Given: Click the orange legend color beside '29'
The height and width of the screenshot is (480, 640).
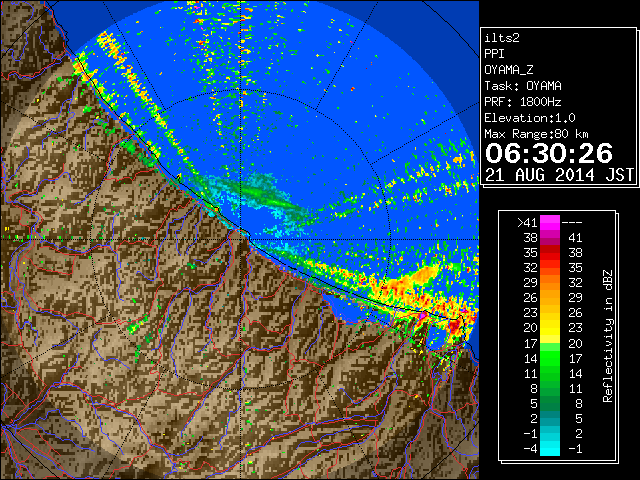Looking at the screenshot, I should [x=550, y=282].
